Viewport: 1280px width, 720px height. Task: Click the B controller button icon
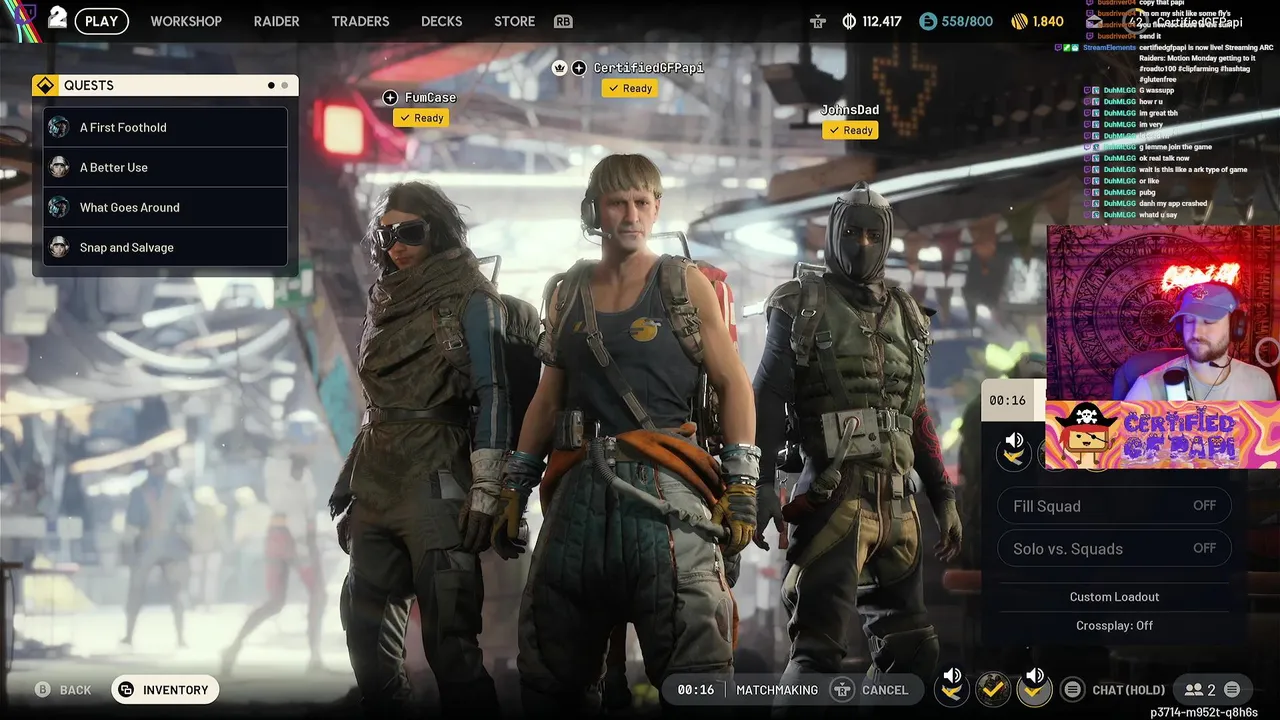pyautogui.click(x=43, y=690)
